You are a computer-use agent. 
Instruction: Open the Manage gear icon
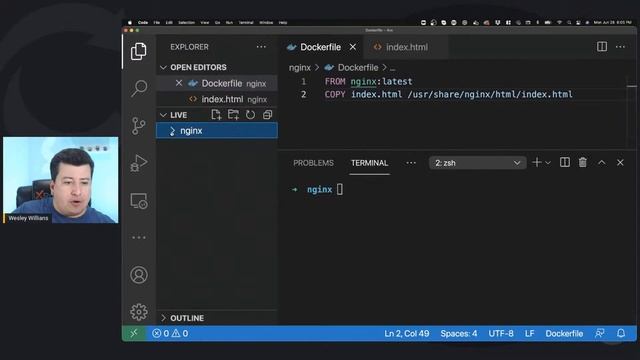point(139,312)
